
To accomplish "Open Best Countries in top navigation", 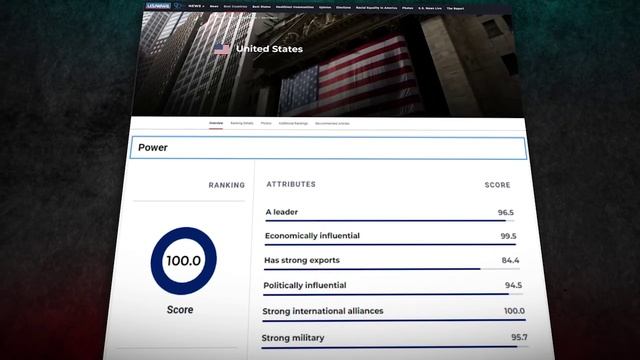I will point(235,7).
